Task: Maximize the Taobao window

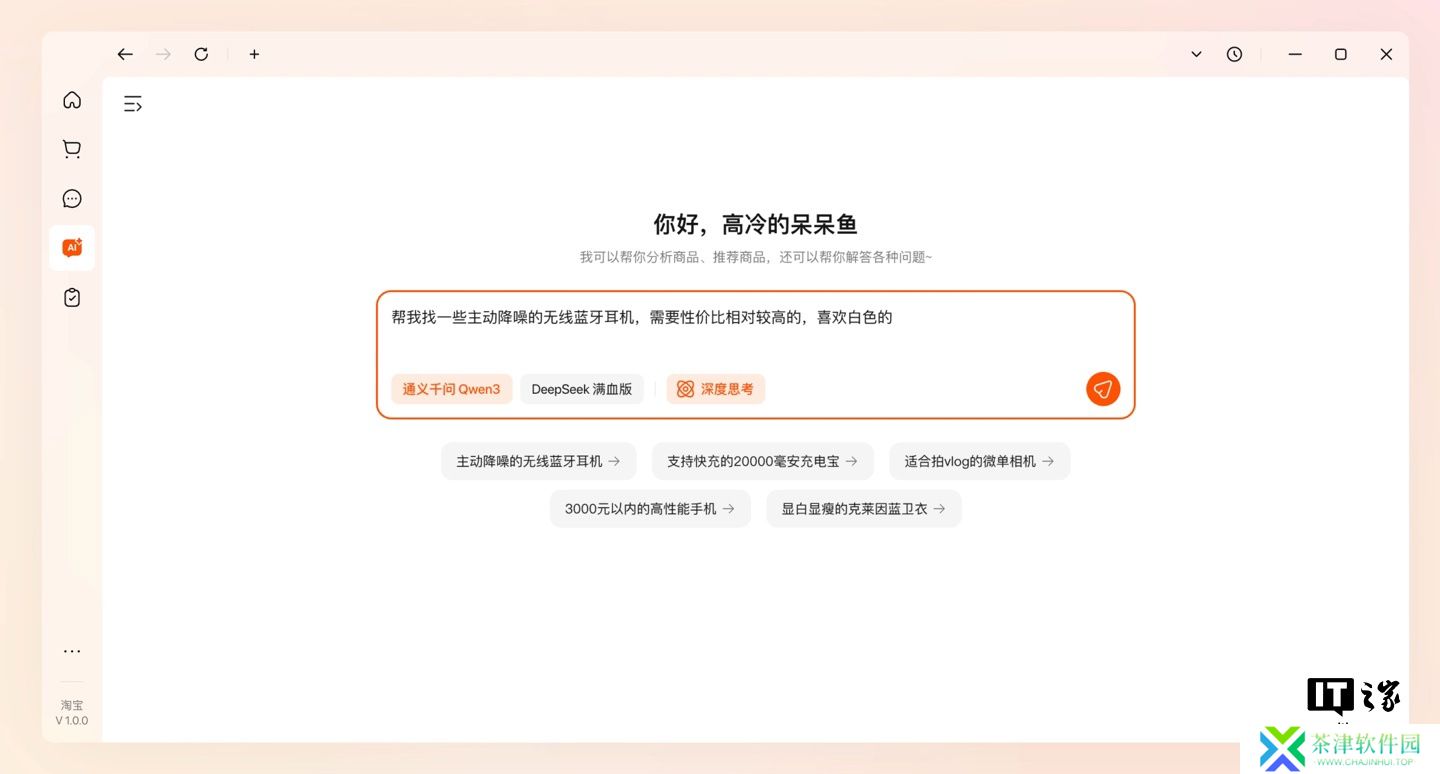Action: 1341,54
